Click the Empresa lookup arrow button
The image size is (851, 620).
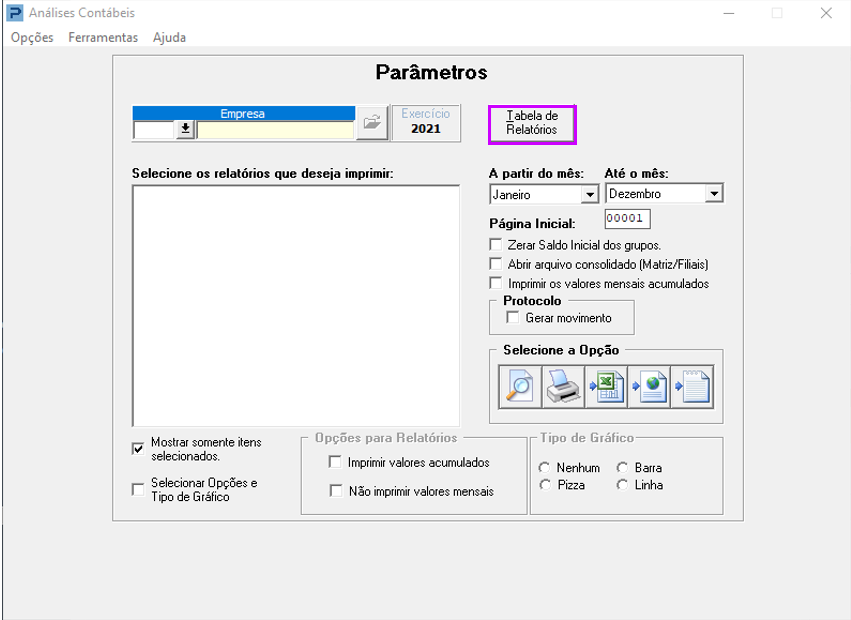pyautogui.click(x=186, y=129)
